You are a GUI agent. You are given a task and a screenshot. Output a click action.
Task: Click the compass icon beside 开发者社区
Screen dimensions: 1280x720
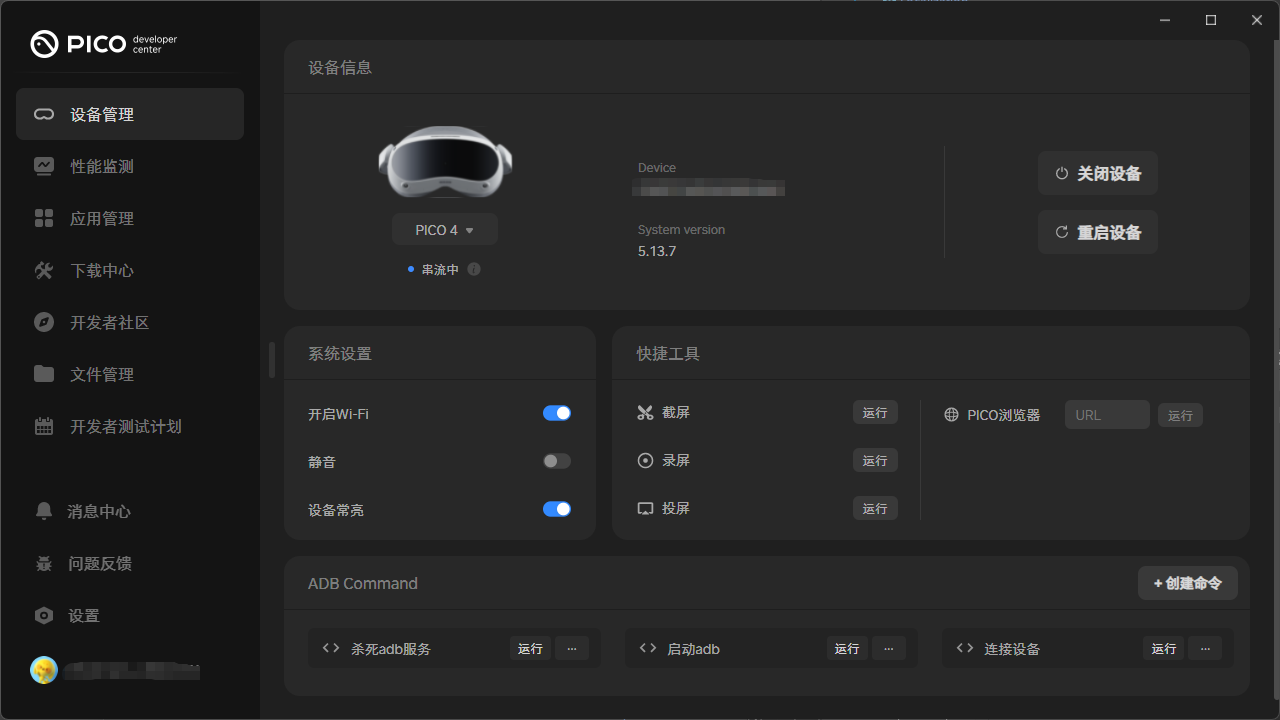(44, 323)
